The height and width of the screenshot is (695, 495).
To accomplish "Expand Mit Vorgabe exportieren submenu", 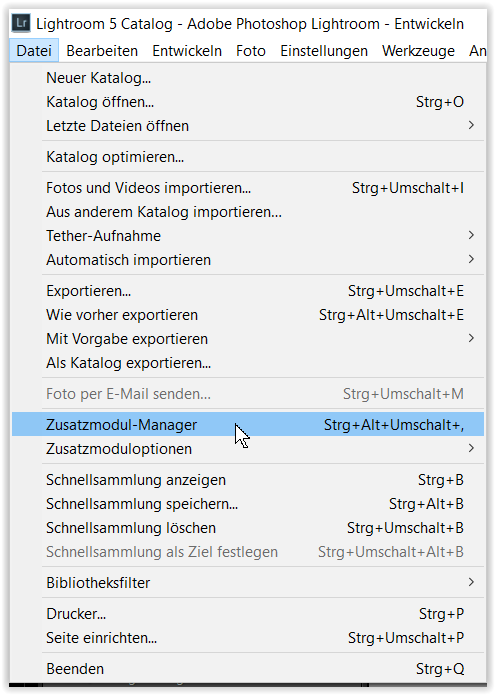I will (248, 339).
